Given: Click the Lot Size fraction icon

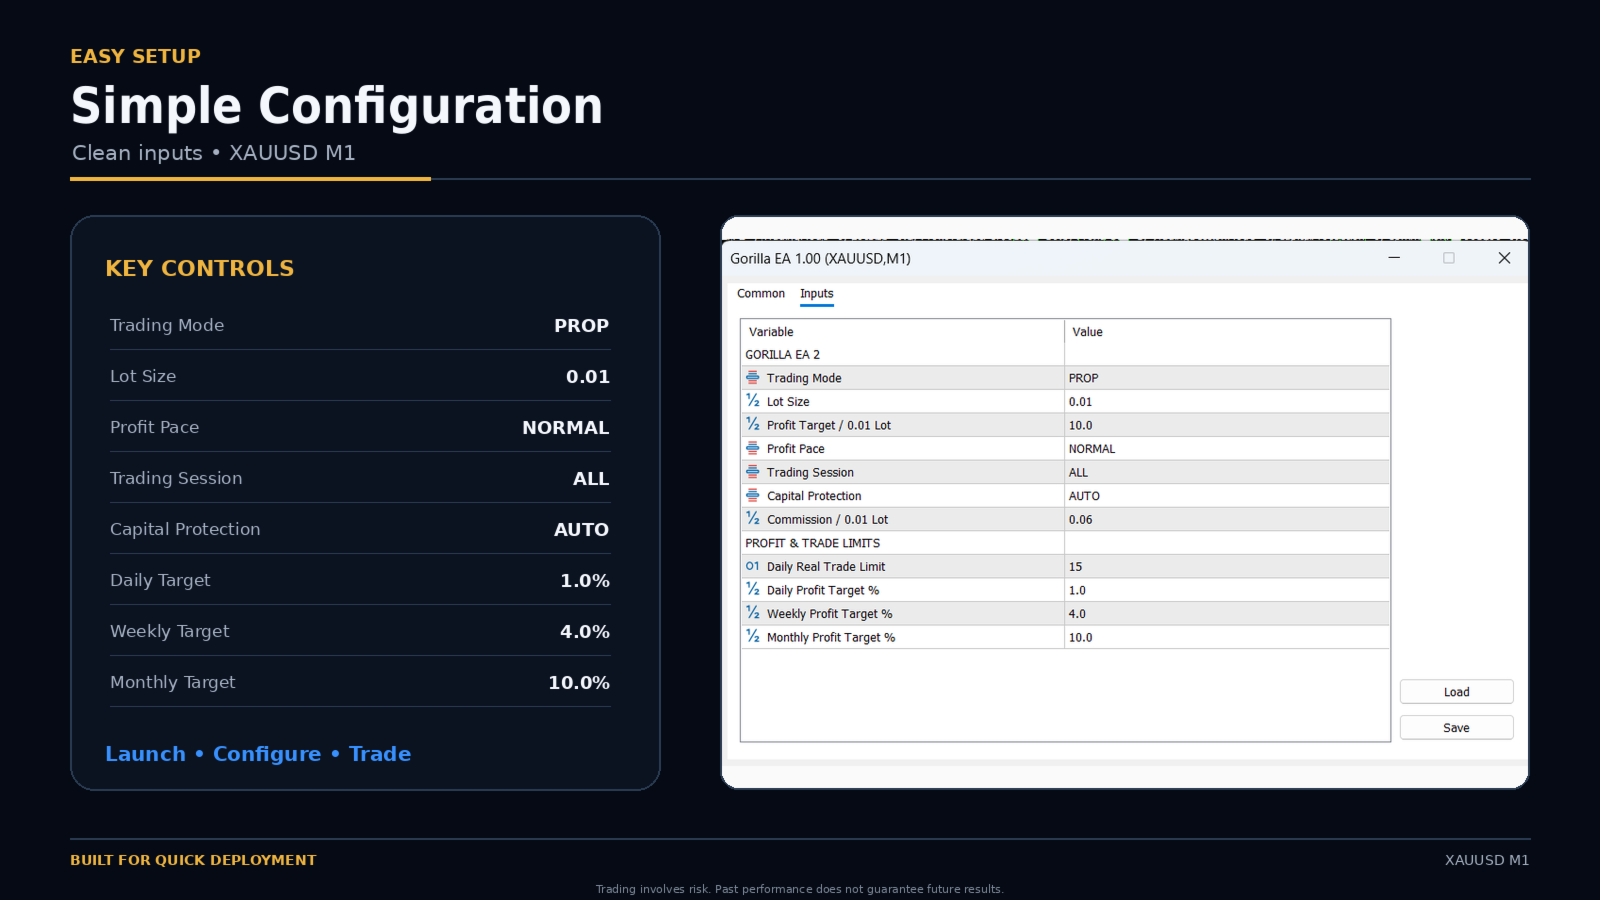Looking at the screenshot, I should pos(753,401).
